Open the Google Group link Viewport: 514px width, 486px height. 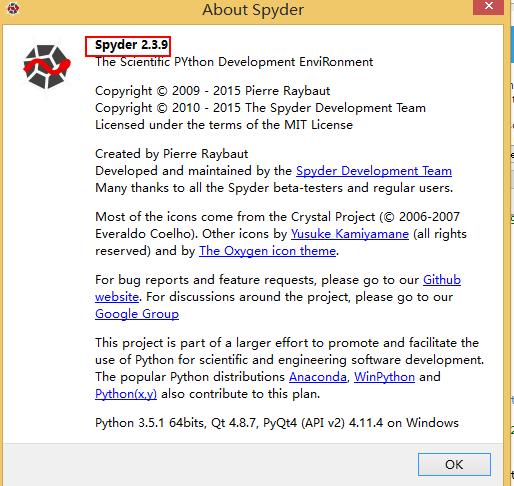coord(137,314)
